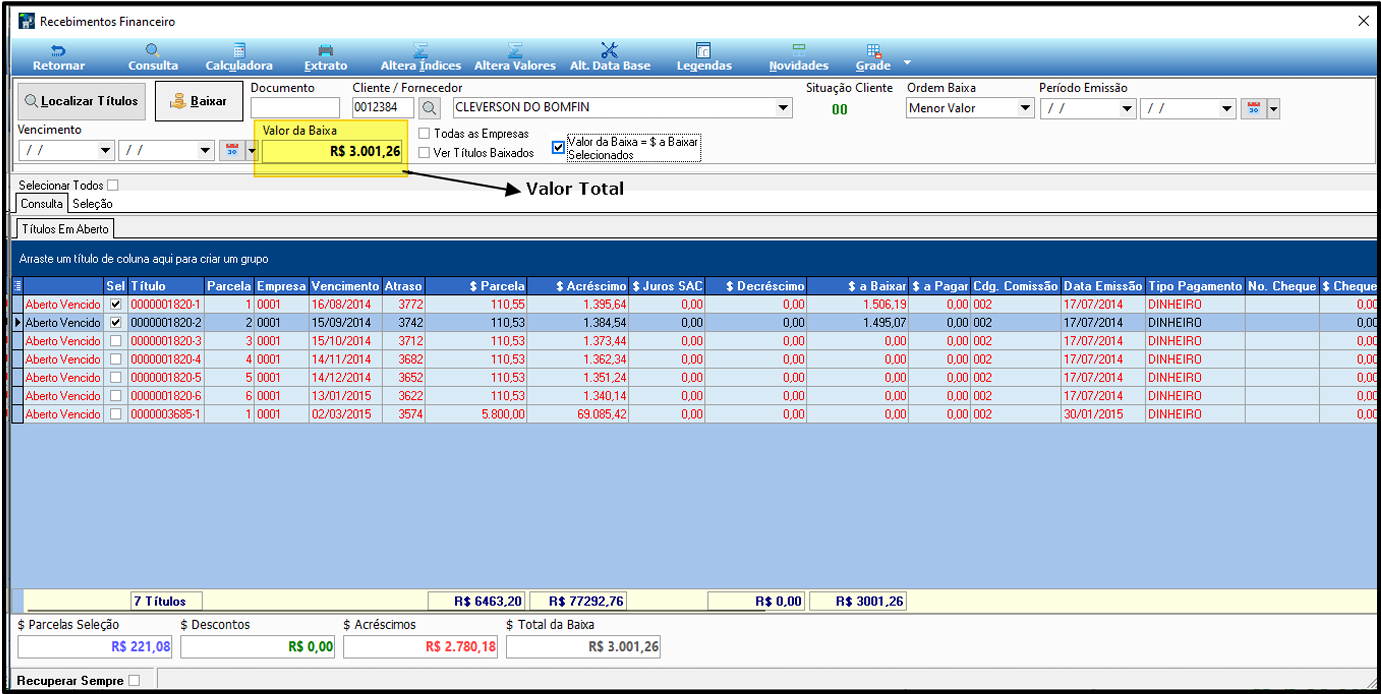The image size is (1381, 694).
Task: Check the Selecionar Todos box
Action: [113, 185]
